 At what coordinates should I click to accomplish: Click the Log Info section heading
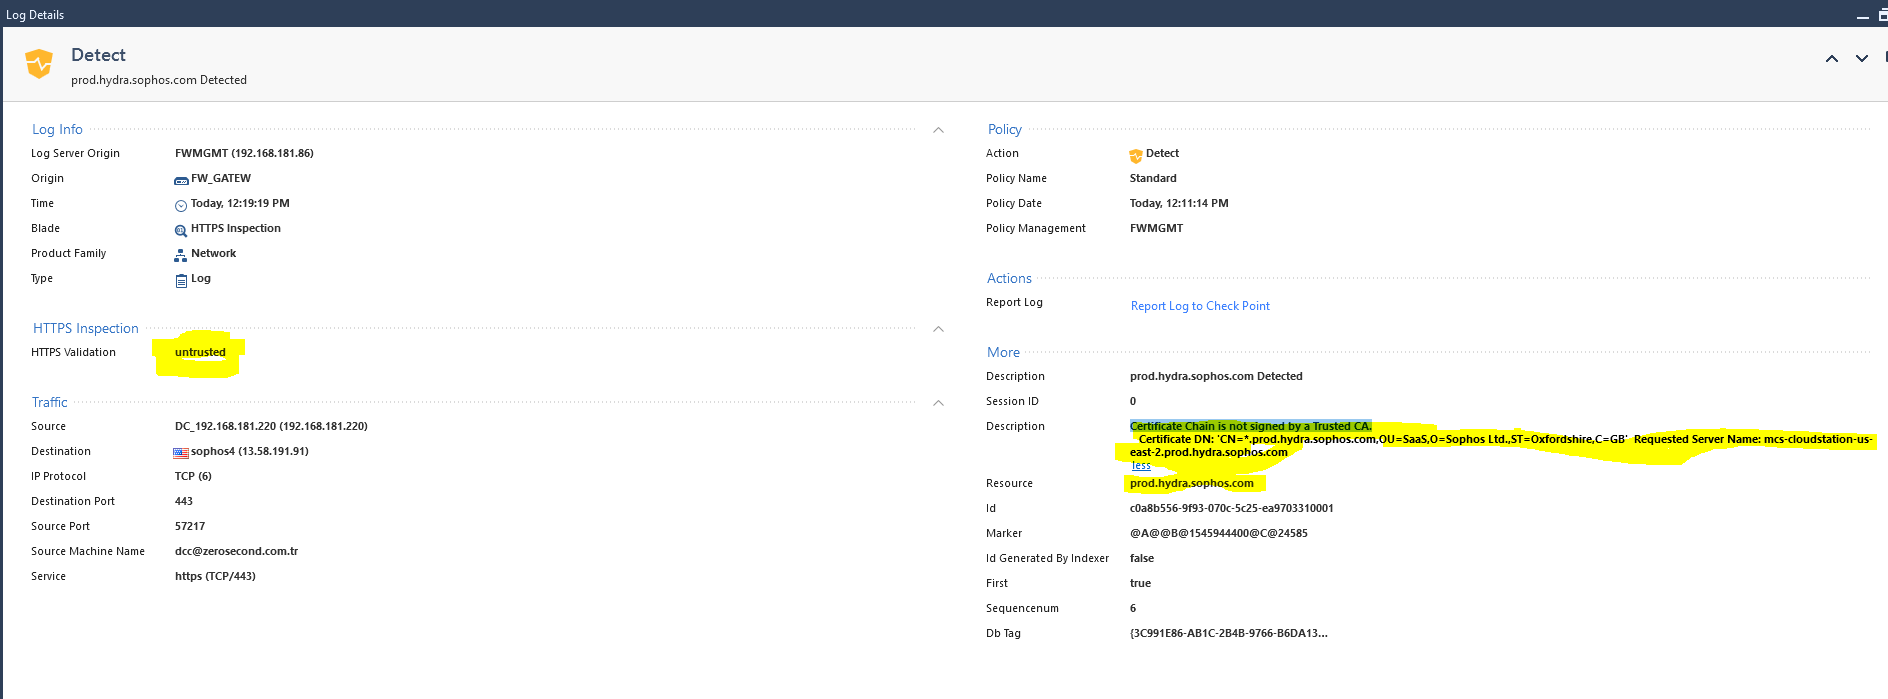[x=57, y=129]
